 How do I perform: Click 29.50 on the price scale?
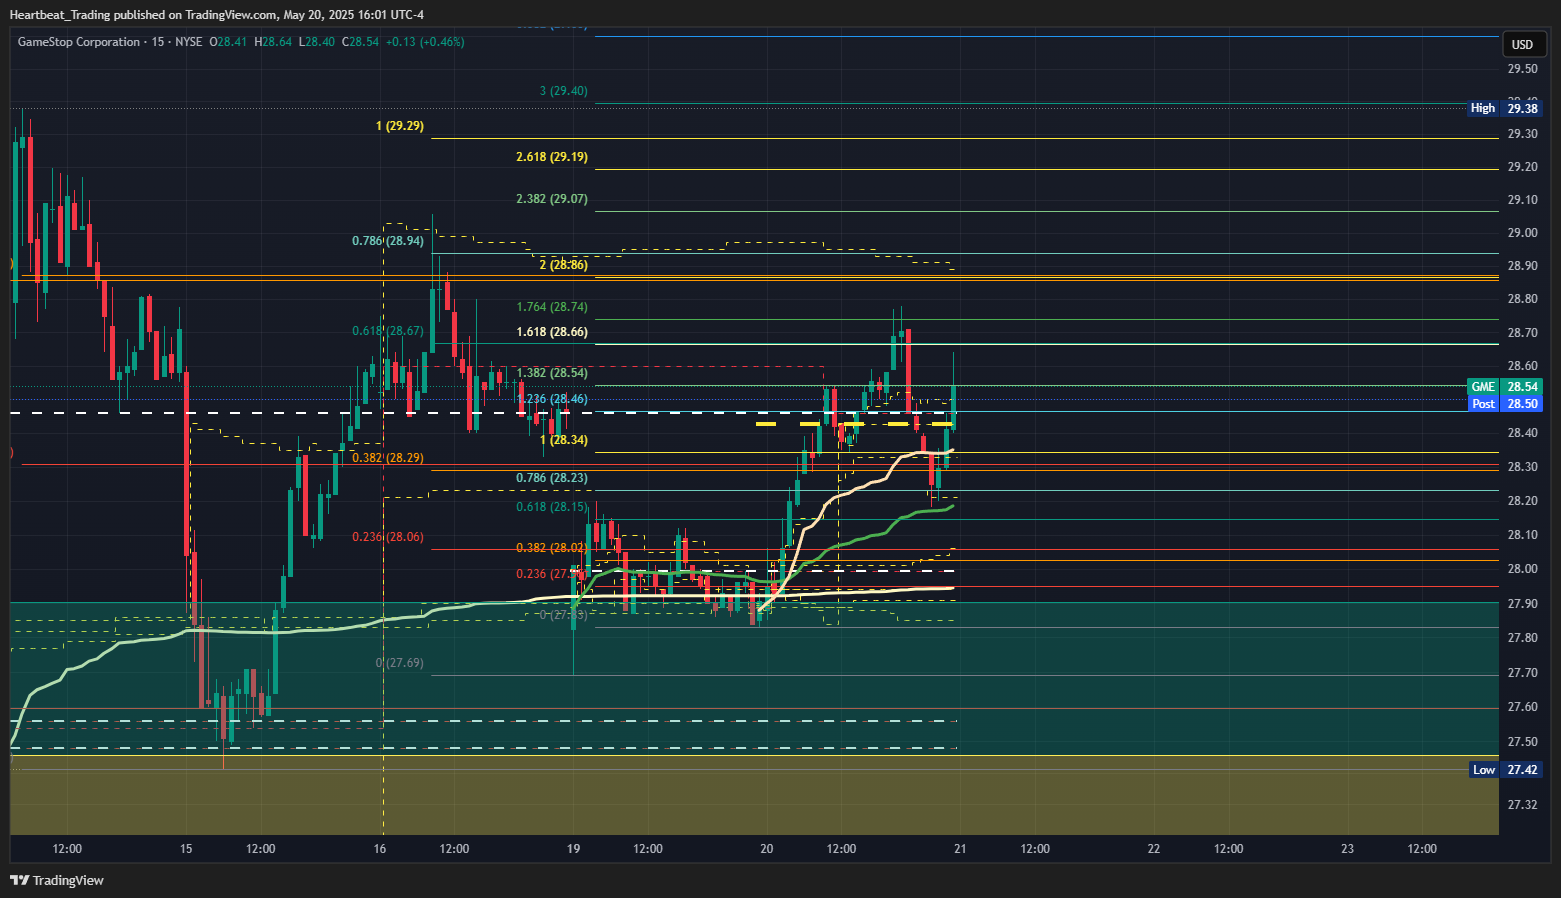coord(1523,69)
